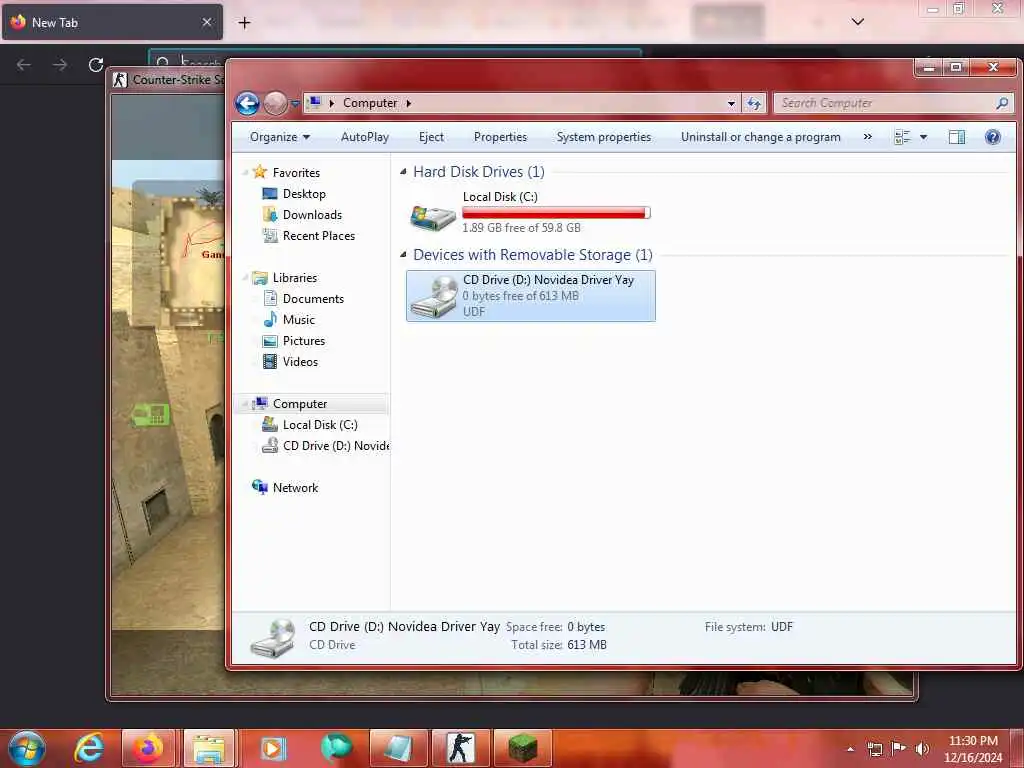
Task: Select the Local Disk (C:) drive icon
Action: tap(432, 216)
